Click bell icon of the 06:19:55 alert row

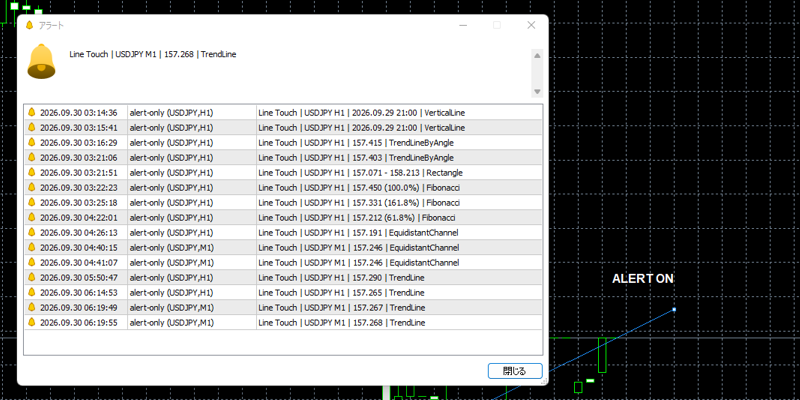pyautogui.click(x=32, y=322)
